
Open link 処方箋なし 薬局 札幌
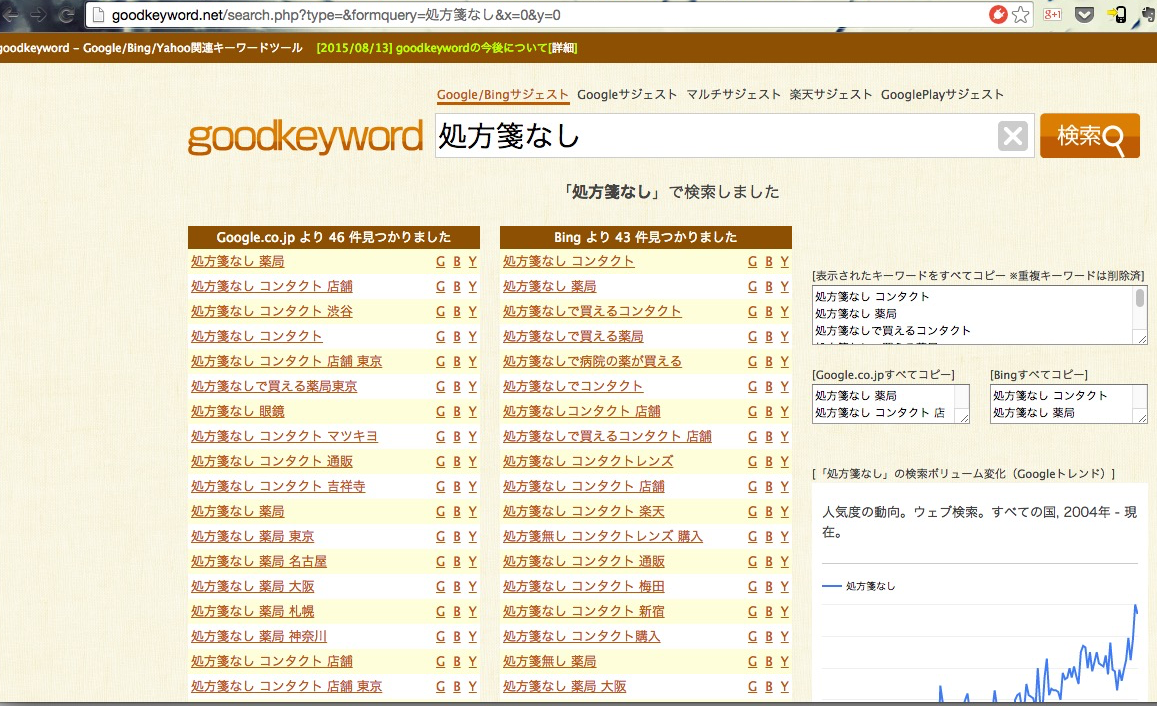252,612
